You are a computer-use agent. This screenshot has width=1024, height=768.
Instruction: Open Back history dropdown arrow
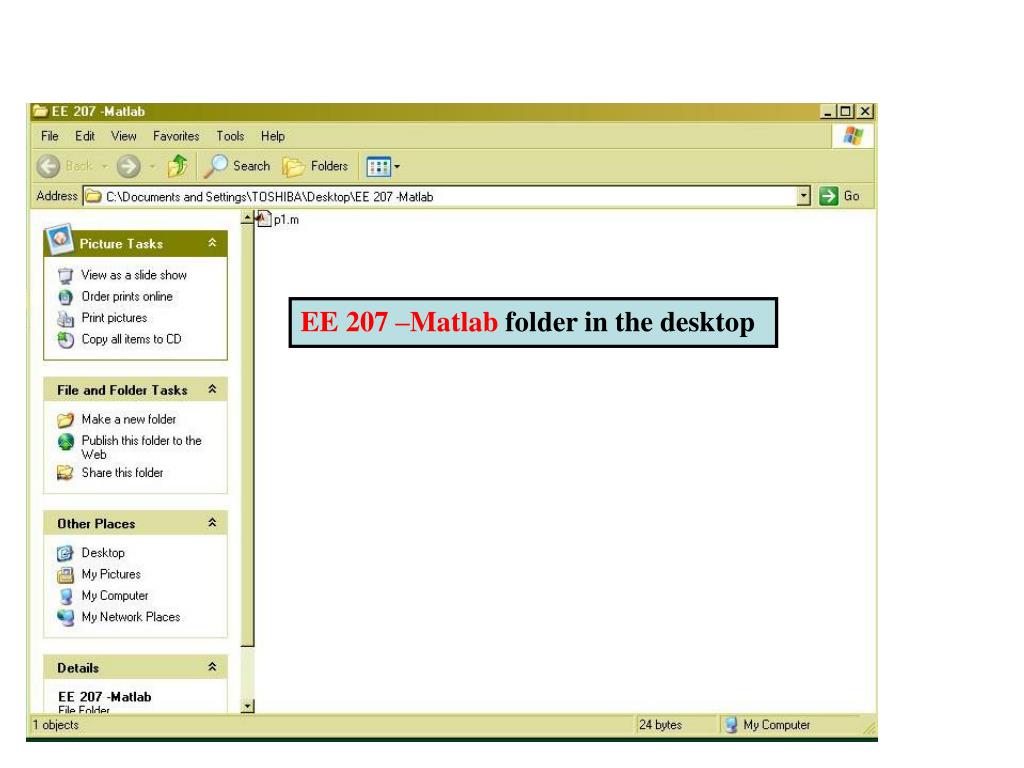(104, 167)
